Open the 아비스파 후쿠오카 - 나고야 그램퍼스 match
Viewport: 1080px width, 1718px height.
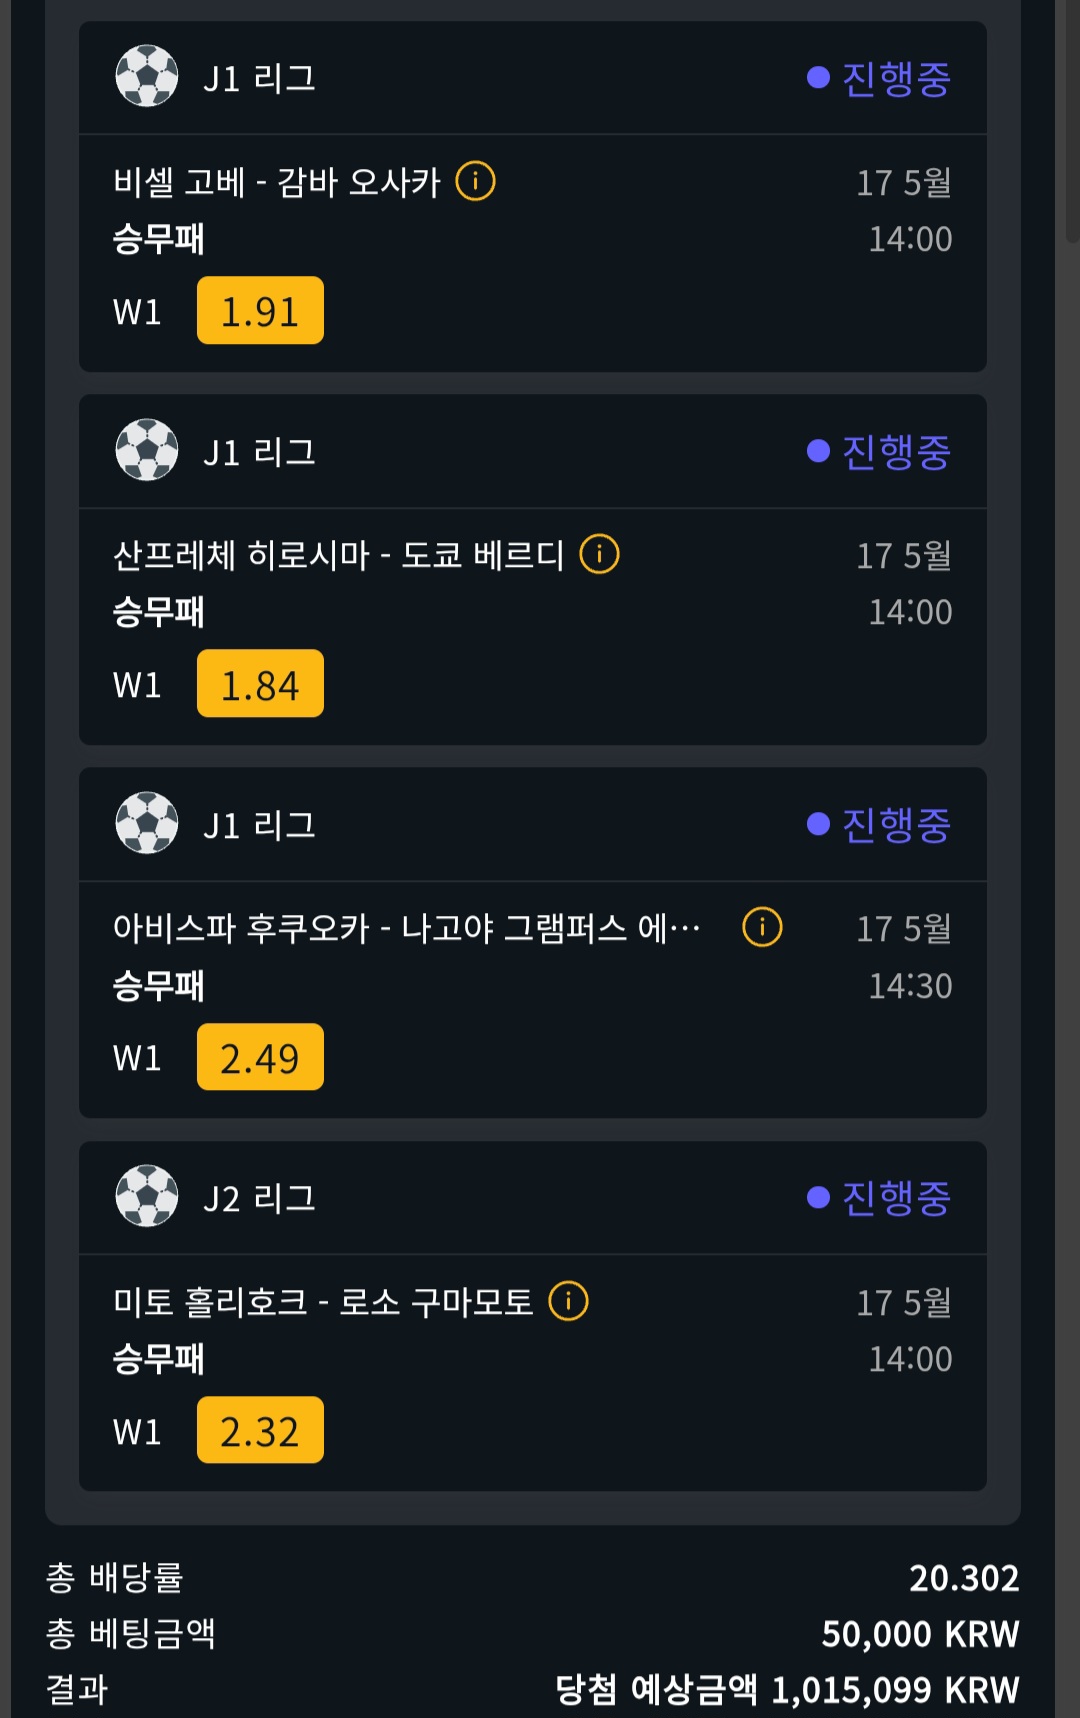click(x=406, y=929)
